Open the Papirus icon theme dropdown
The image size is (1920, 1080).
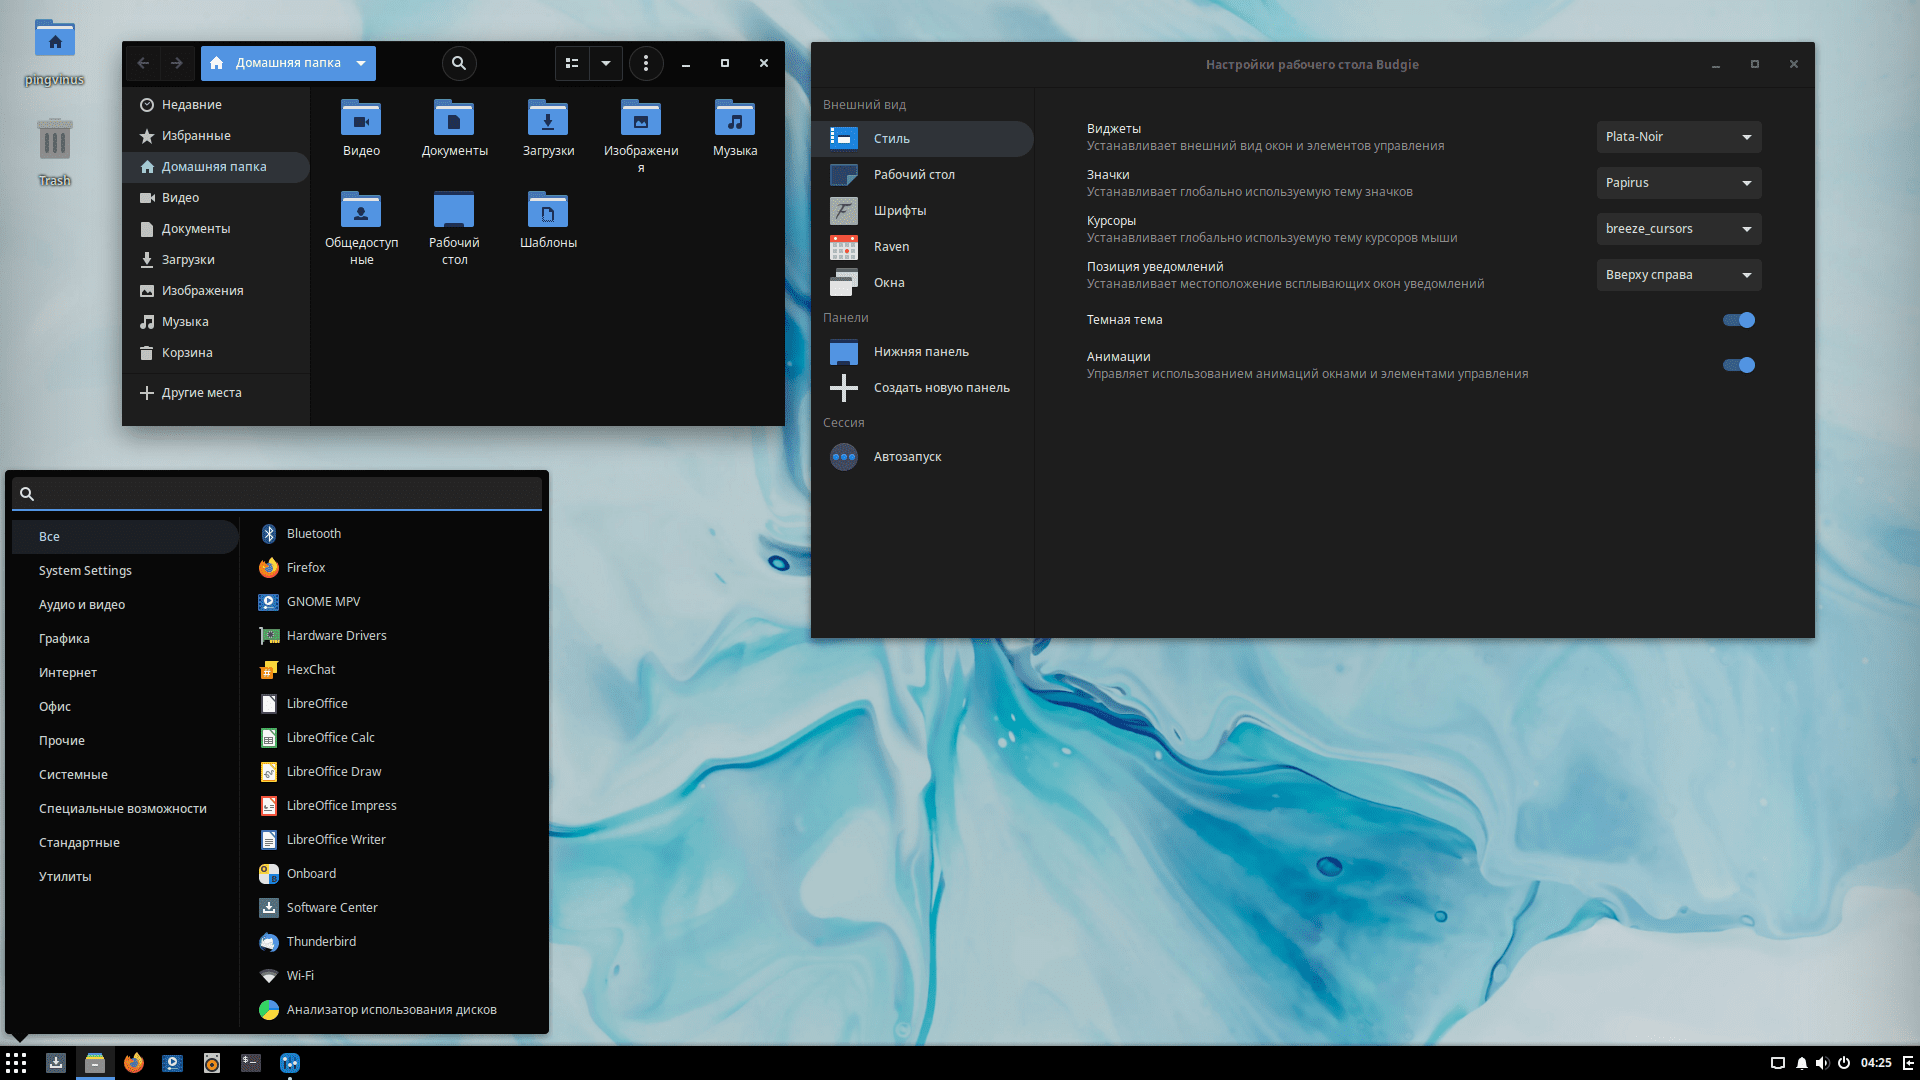click(x=1679, y=183)
